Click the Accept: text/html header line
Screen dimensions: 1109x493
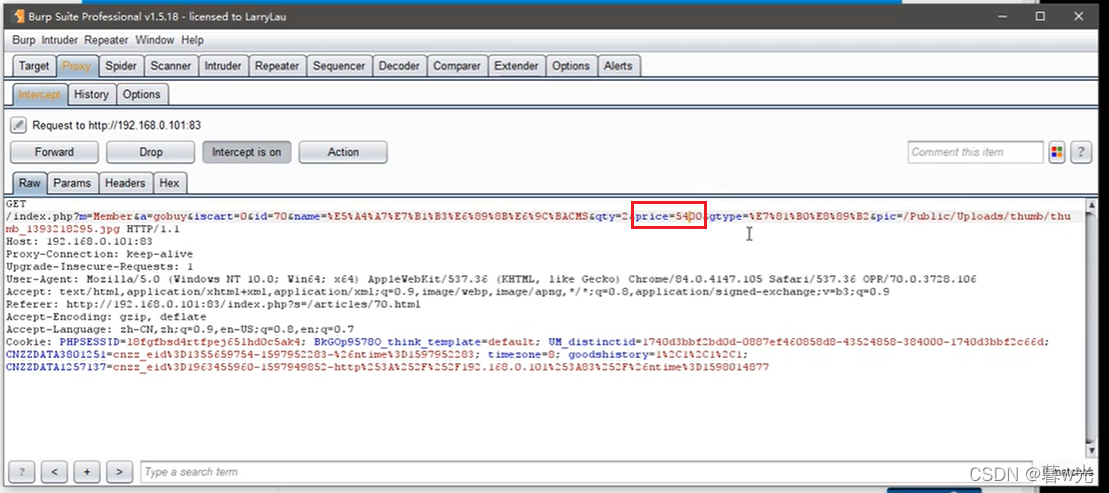[x=448, y=291]
